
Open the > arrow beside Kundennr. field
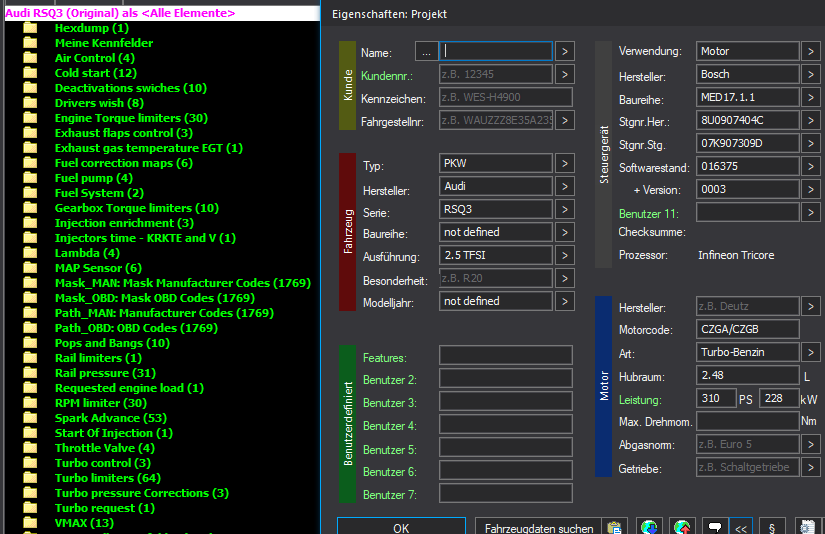565,74
